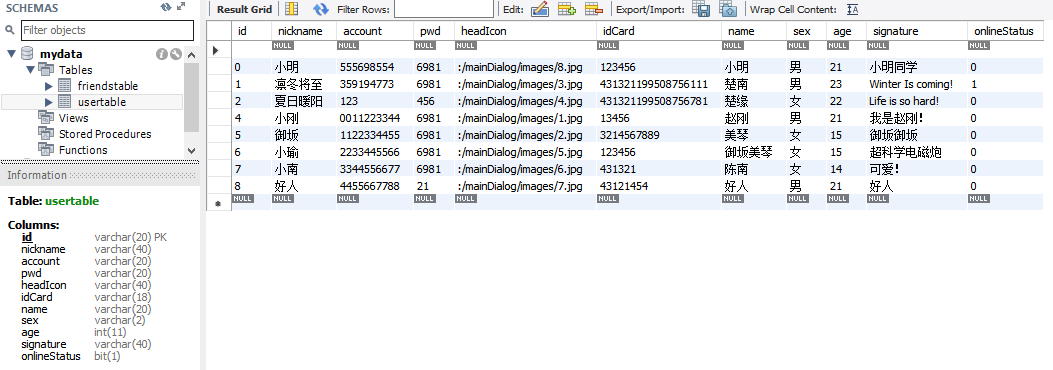Image resolution: width=1053 pixels, height=370 pixels.
Task: Toggle wrap cell content icon
Action: [x=852, y=9]
